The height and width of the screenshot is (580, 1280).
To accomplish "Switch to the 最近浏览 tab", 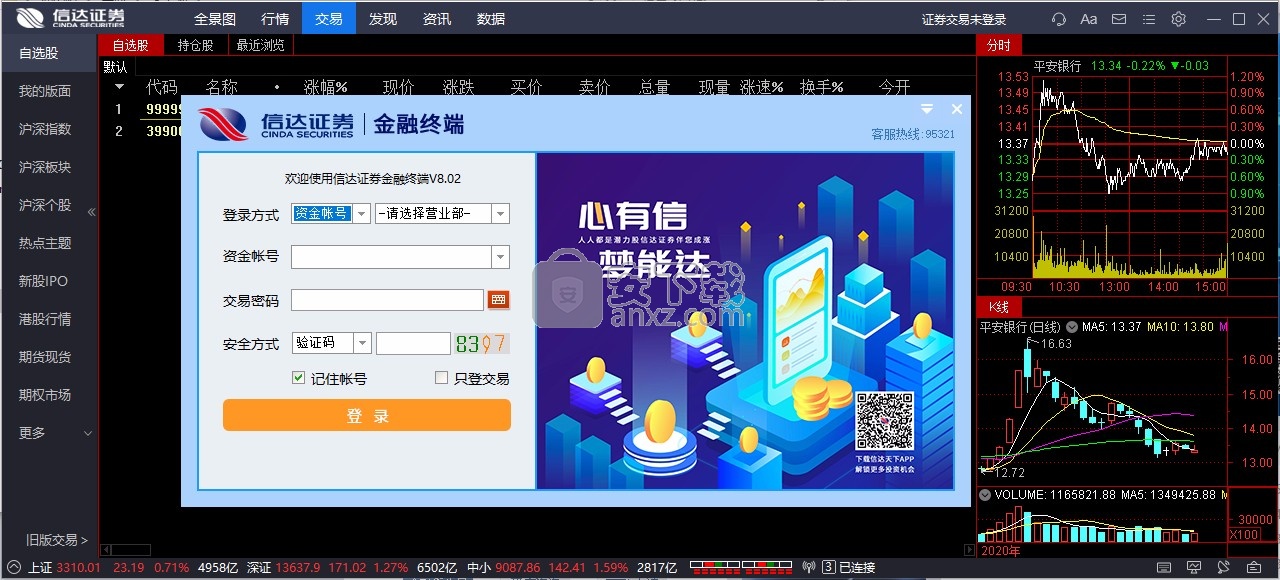I will pyautogui.click(x=261, y=45).
